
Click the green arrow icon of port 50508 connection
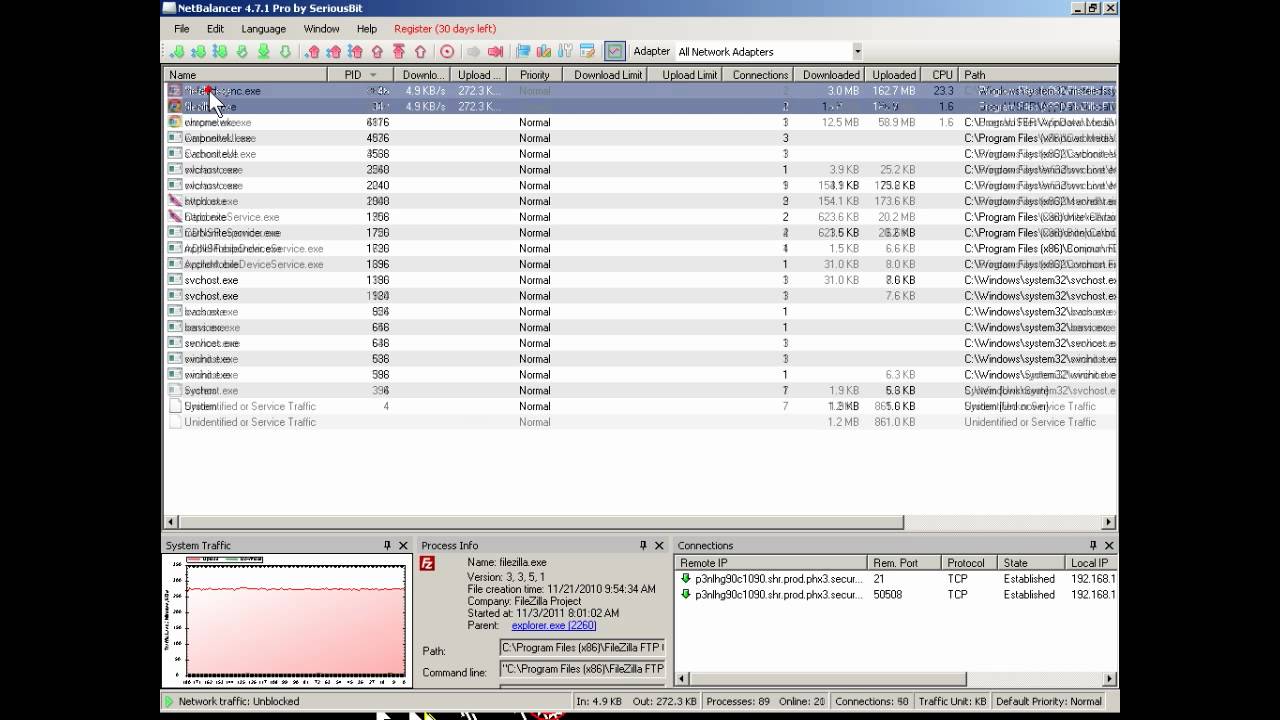click(686, 595)
